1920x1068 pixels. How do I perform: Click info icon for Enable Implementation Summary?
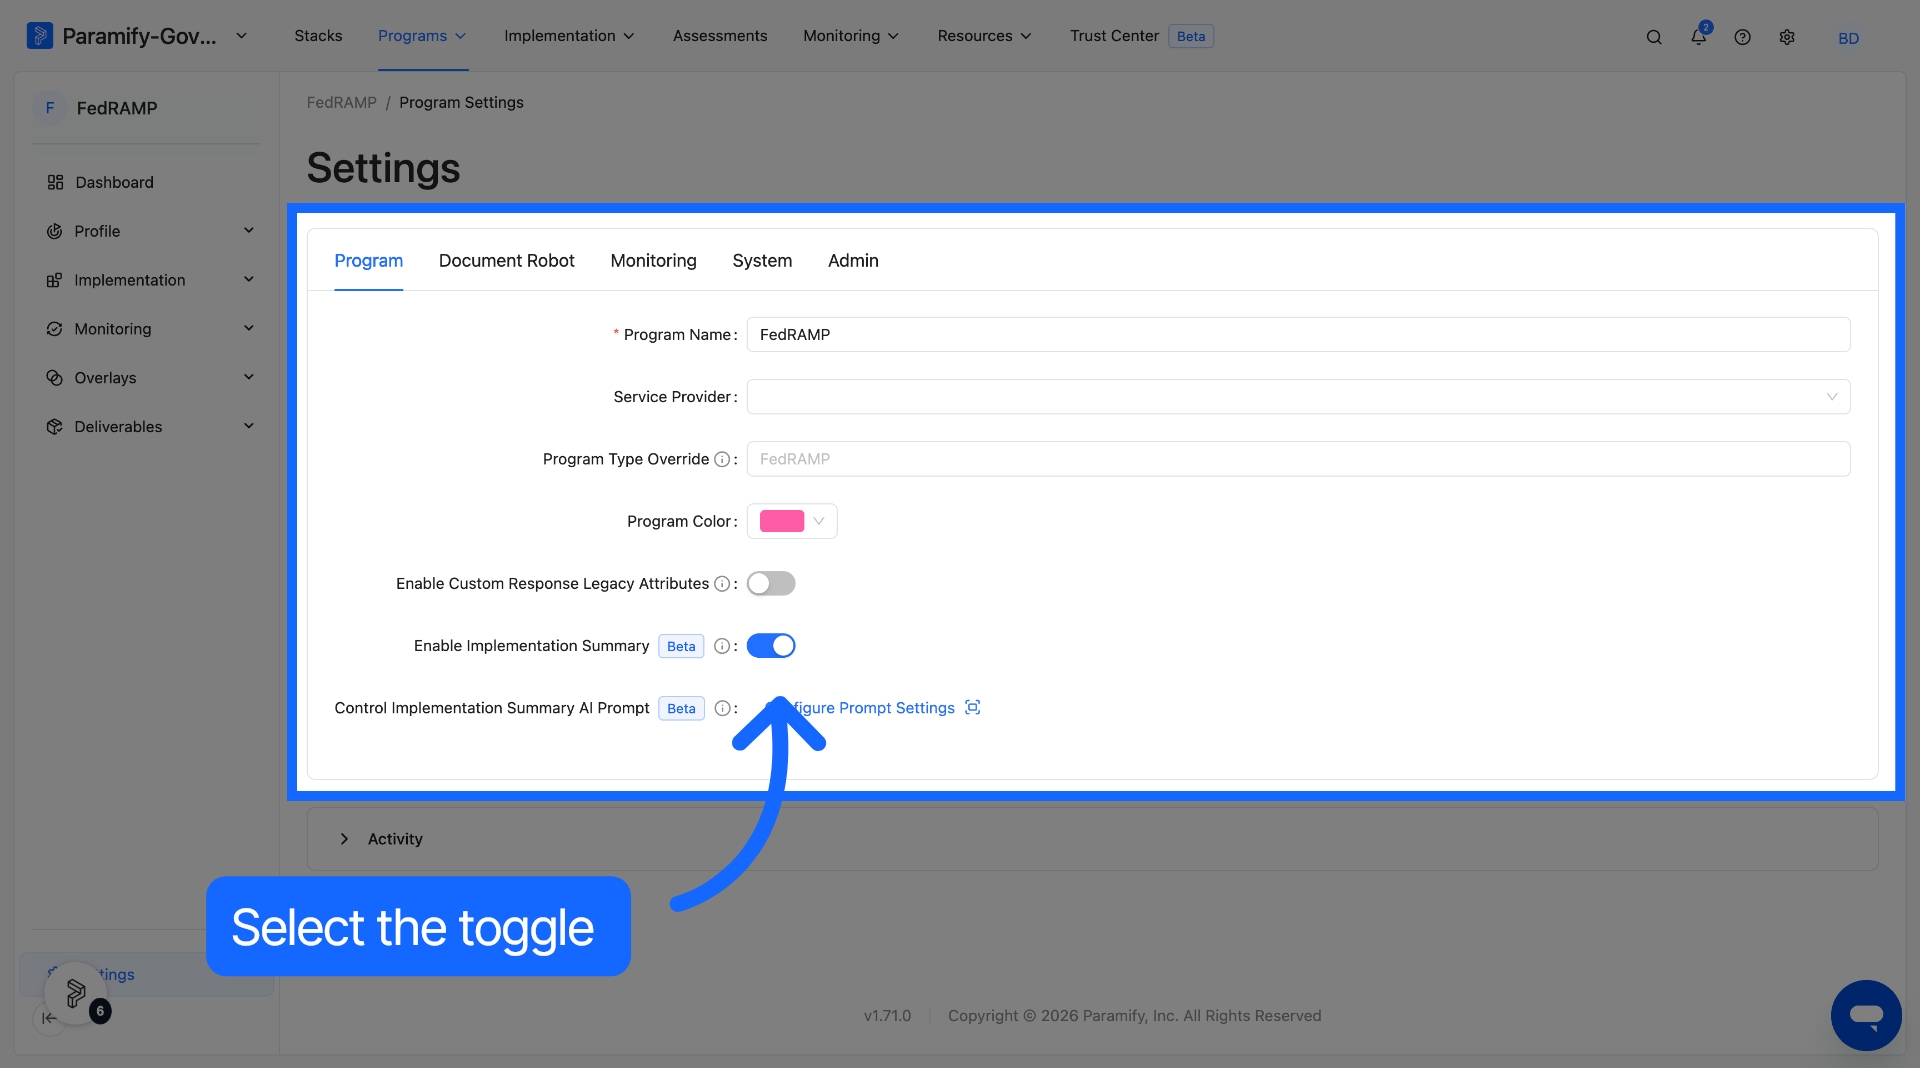click(x=721, y=646)
